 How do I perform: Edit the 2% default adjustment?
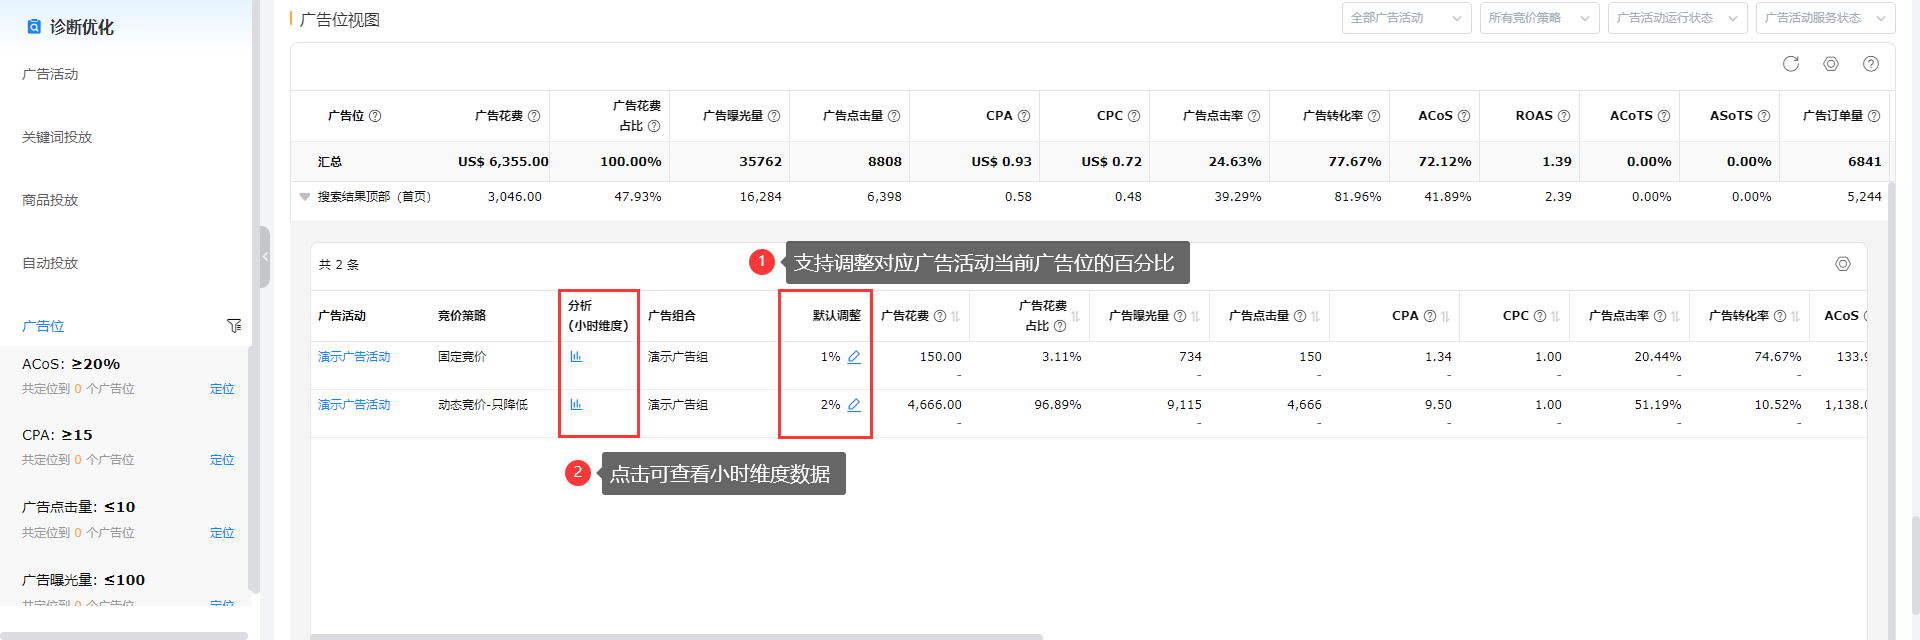[854, 405]
